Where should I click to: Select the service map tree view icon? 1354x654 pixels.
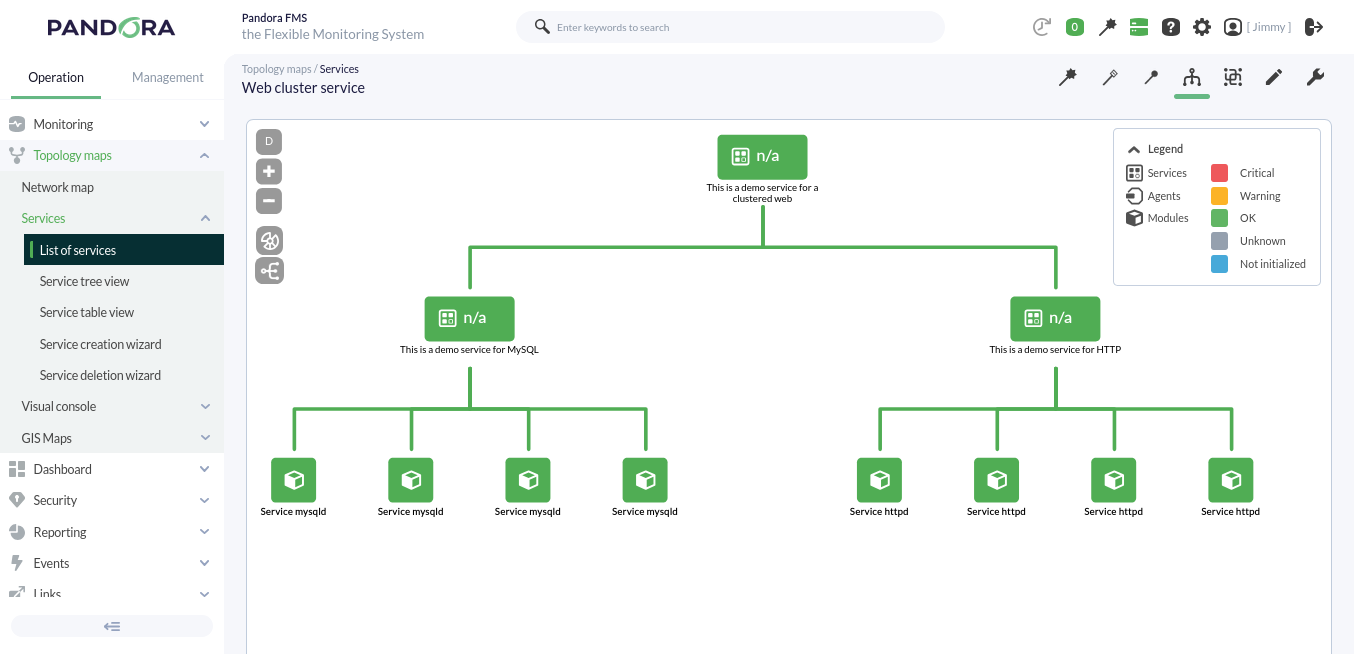click(1192, 77)
